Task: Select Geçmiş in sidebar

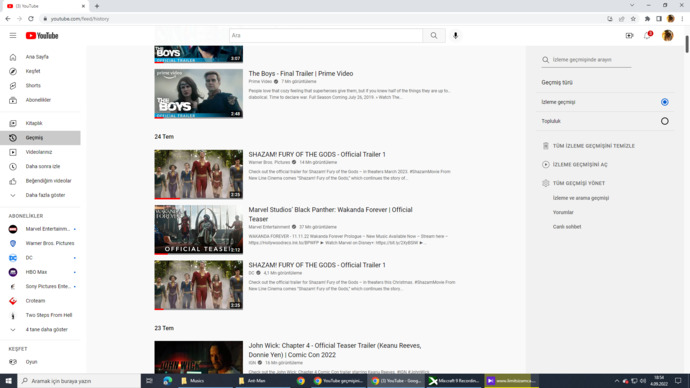Action: coord(40,138)
